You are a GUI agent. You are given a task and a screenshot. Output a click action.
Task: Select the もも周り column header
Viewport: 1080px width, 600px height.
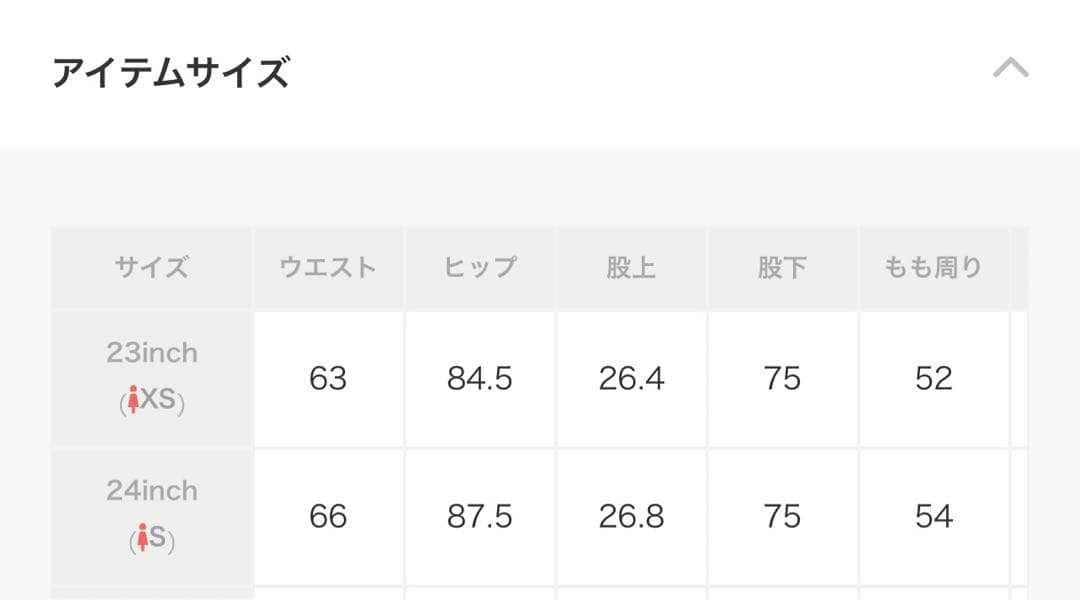coord(933,267)
